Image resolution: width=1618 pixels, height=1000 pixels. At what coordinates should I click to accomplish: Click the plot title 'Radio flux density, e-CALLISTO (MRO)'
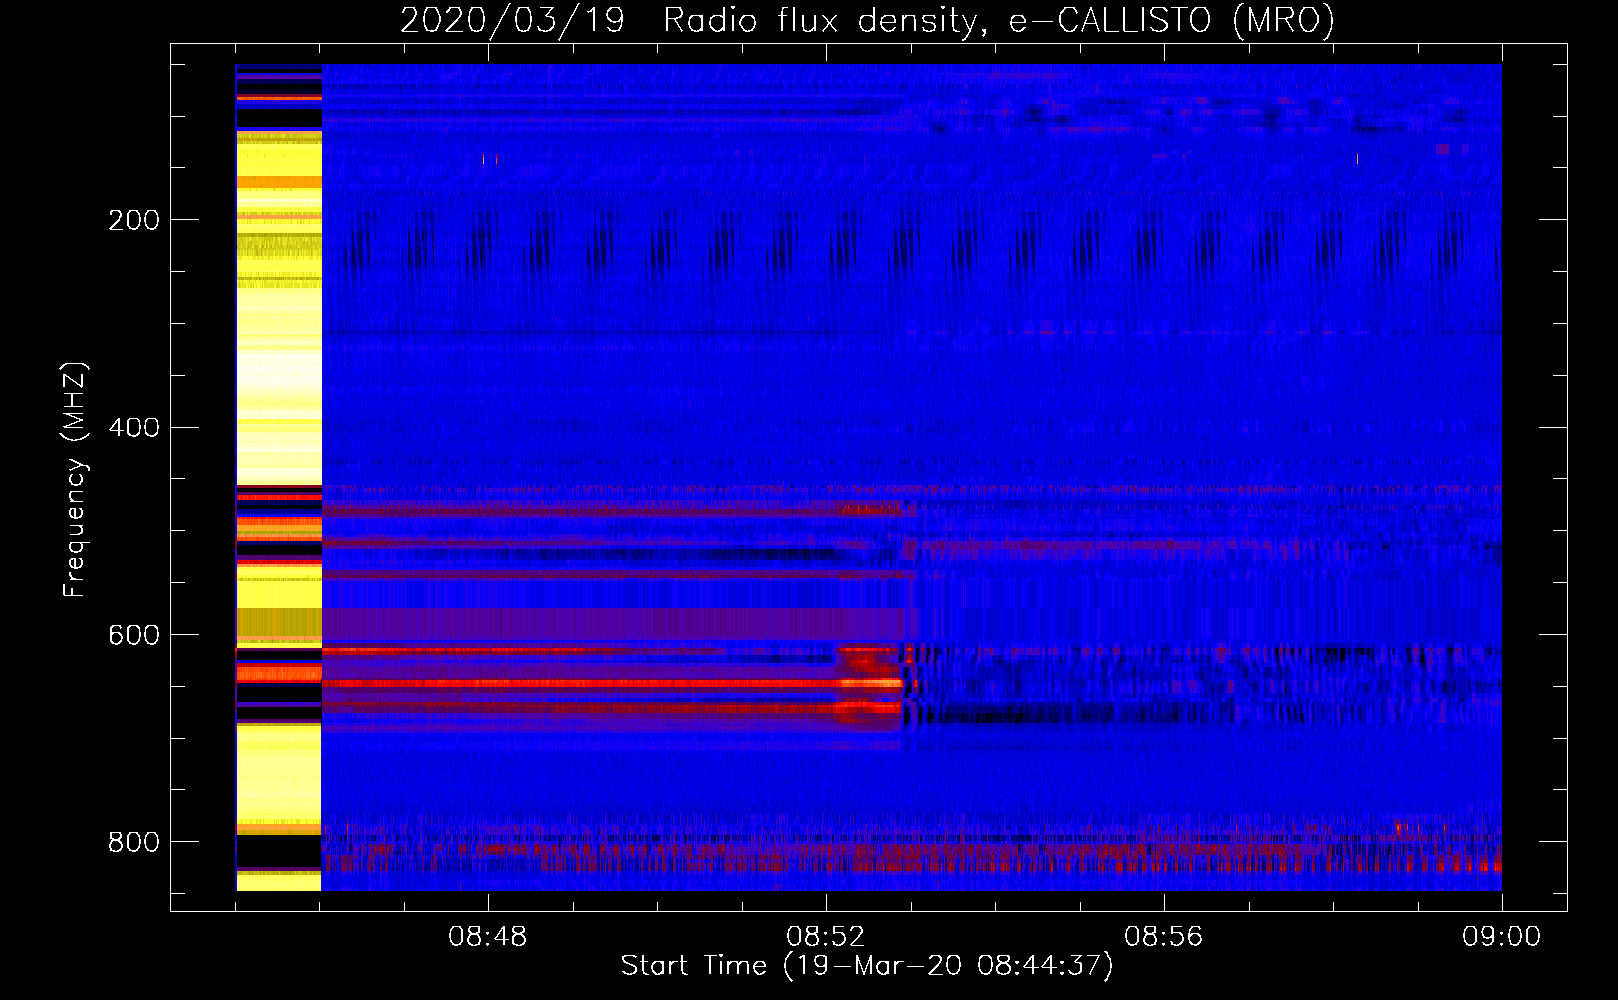(x=999, y=20)
